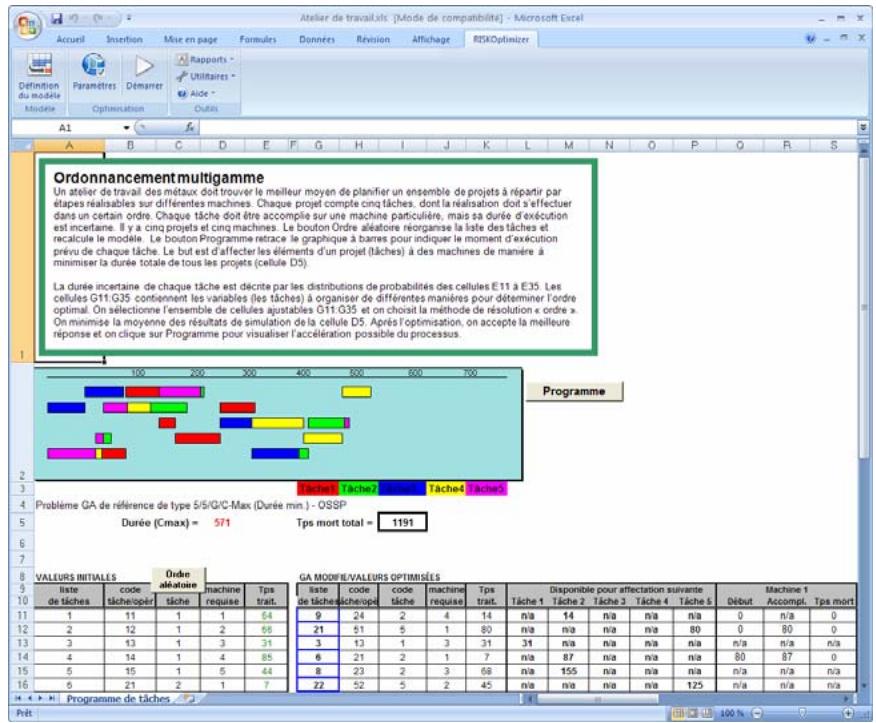Image resolution: width=876 pixels, height=723 pixels.
Task: Open the Données ribbon tab
Action: click(317, 40)
